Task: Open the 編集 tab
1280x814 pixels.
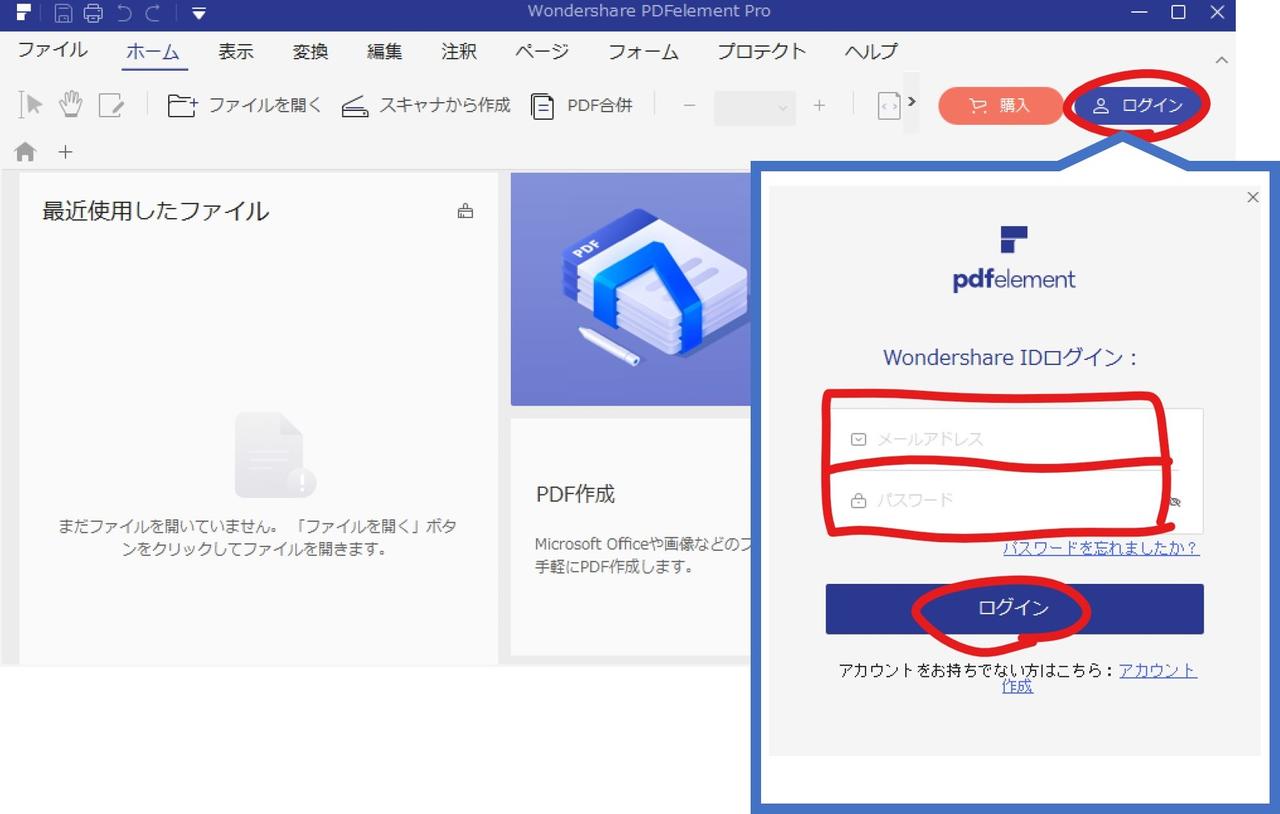Action: [x=385, y=52]
